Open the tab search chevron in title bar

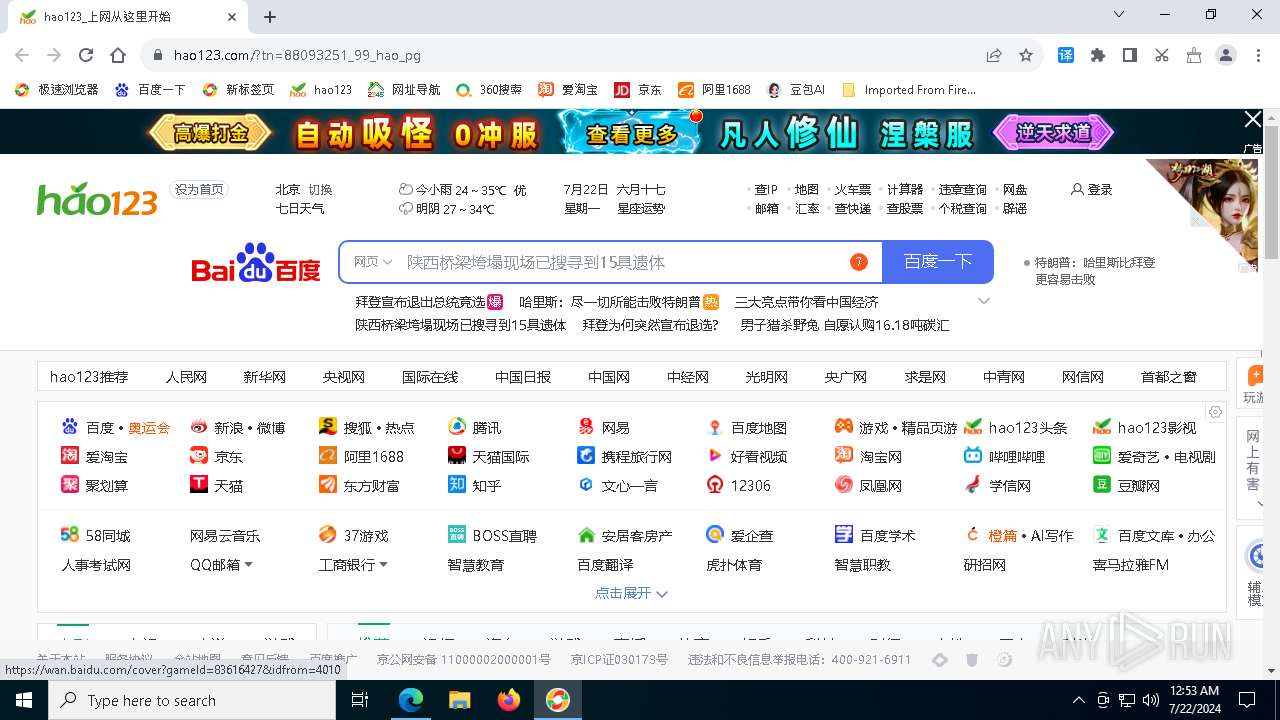click(x=1118, y=15)
